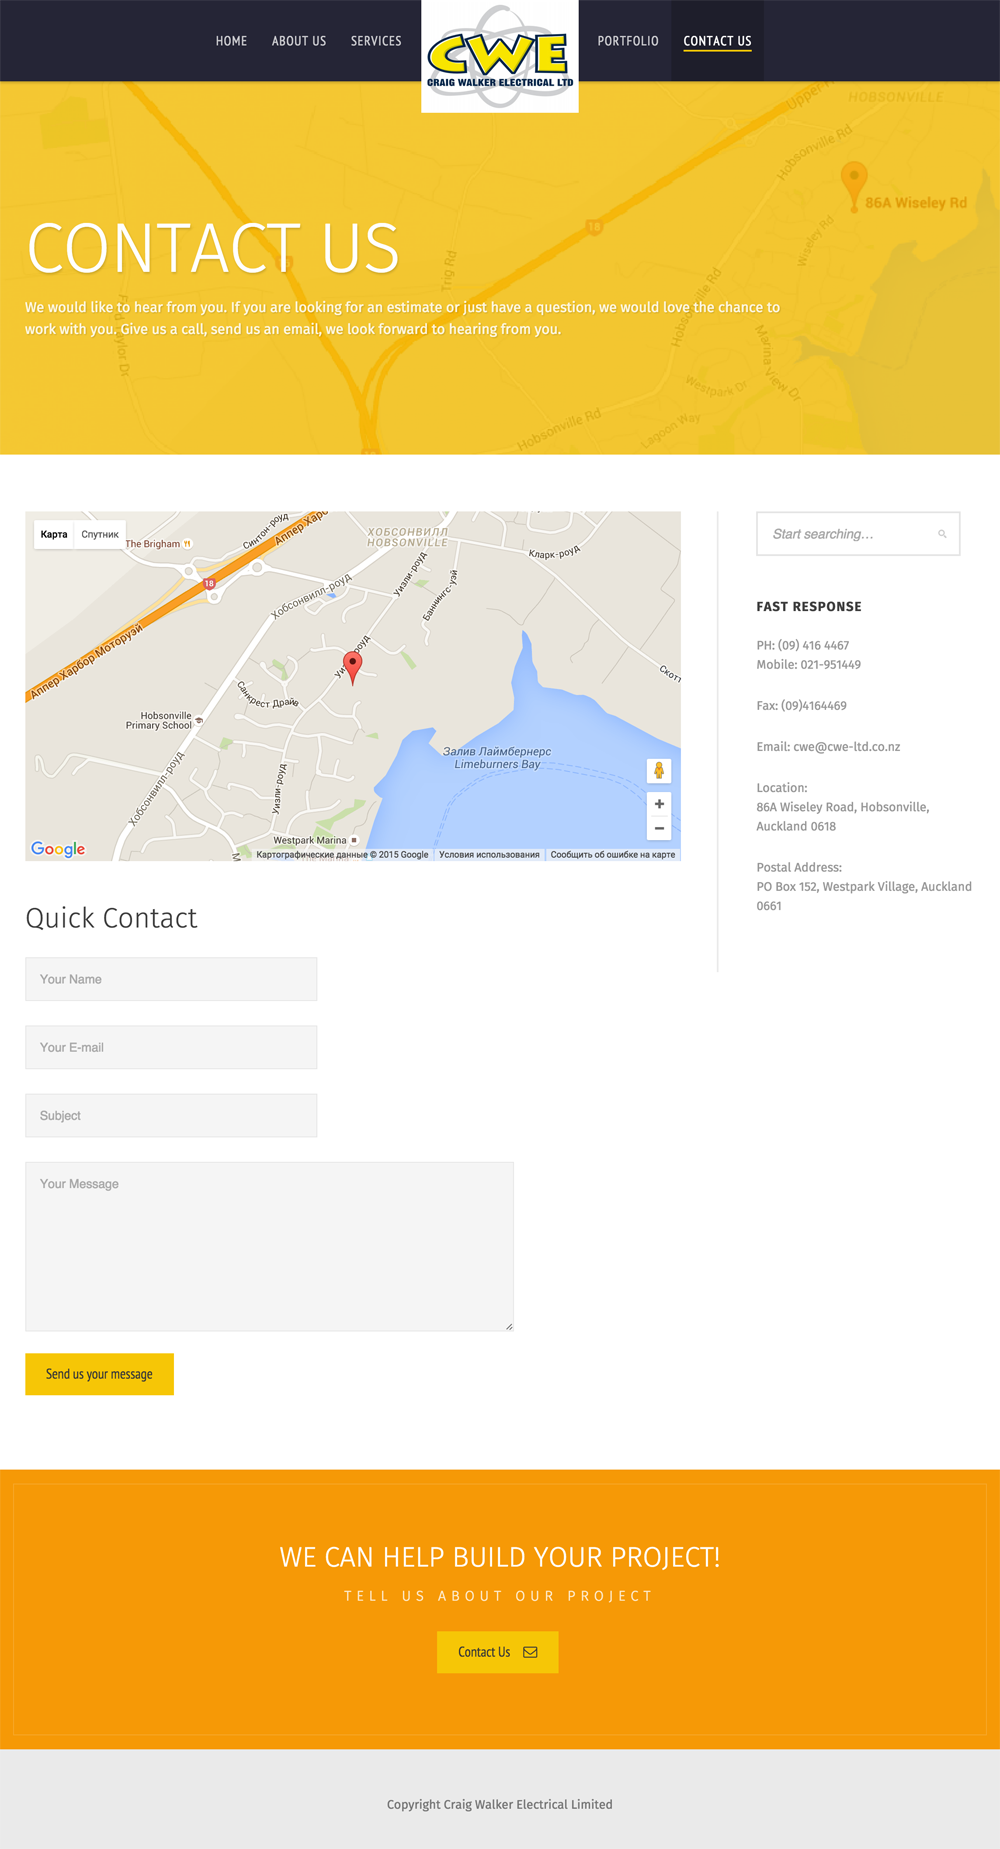Navigate to the Portfolio page
Image resolution: width=1000 pixels, height=1849 pixels.
628,41
